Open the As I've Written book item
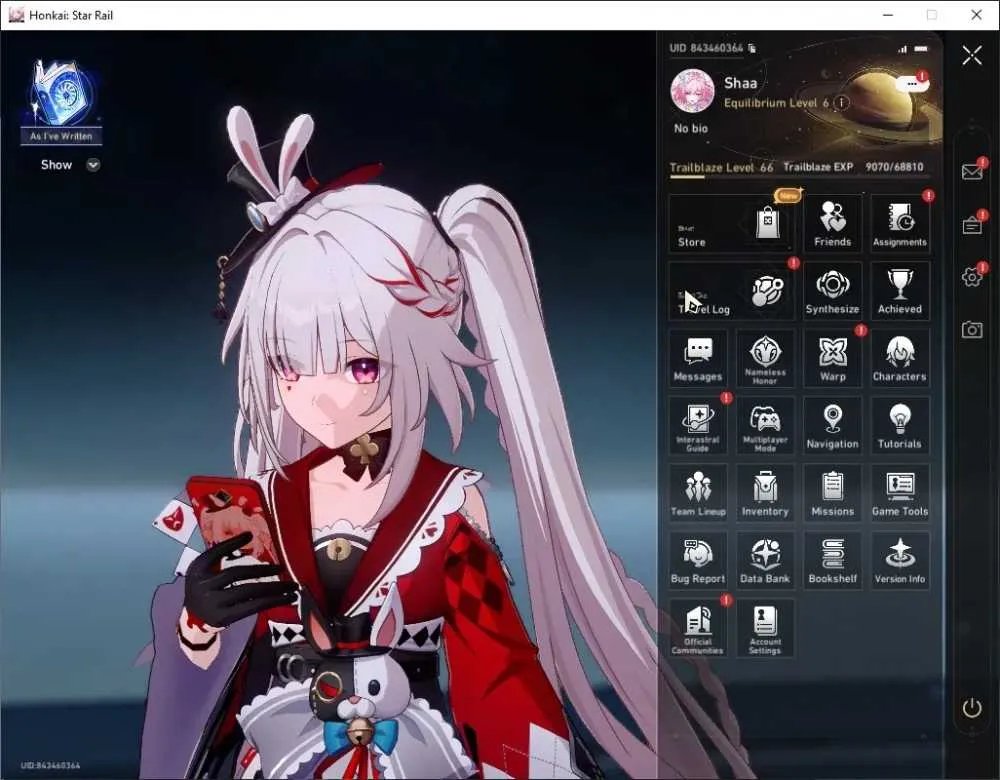Screen dimensions: 1000x780 pyautogui.click(x=61, y=101)
